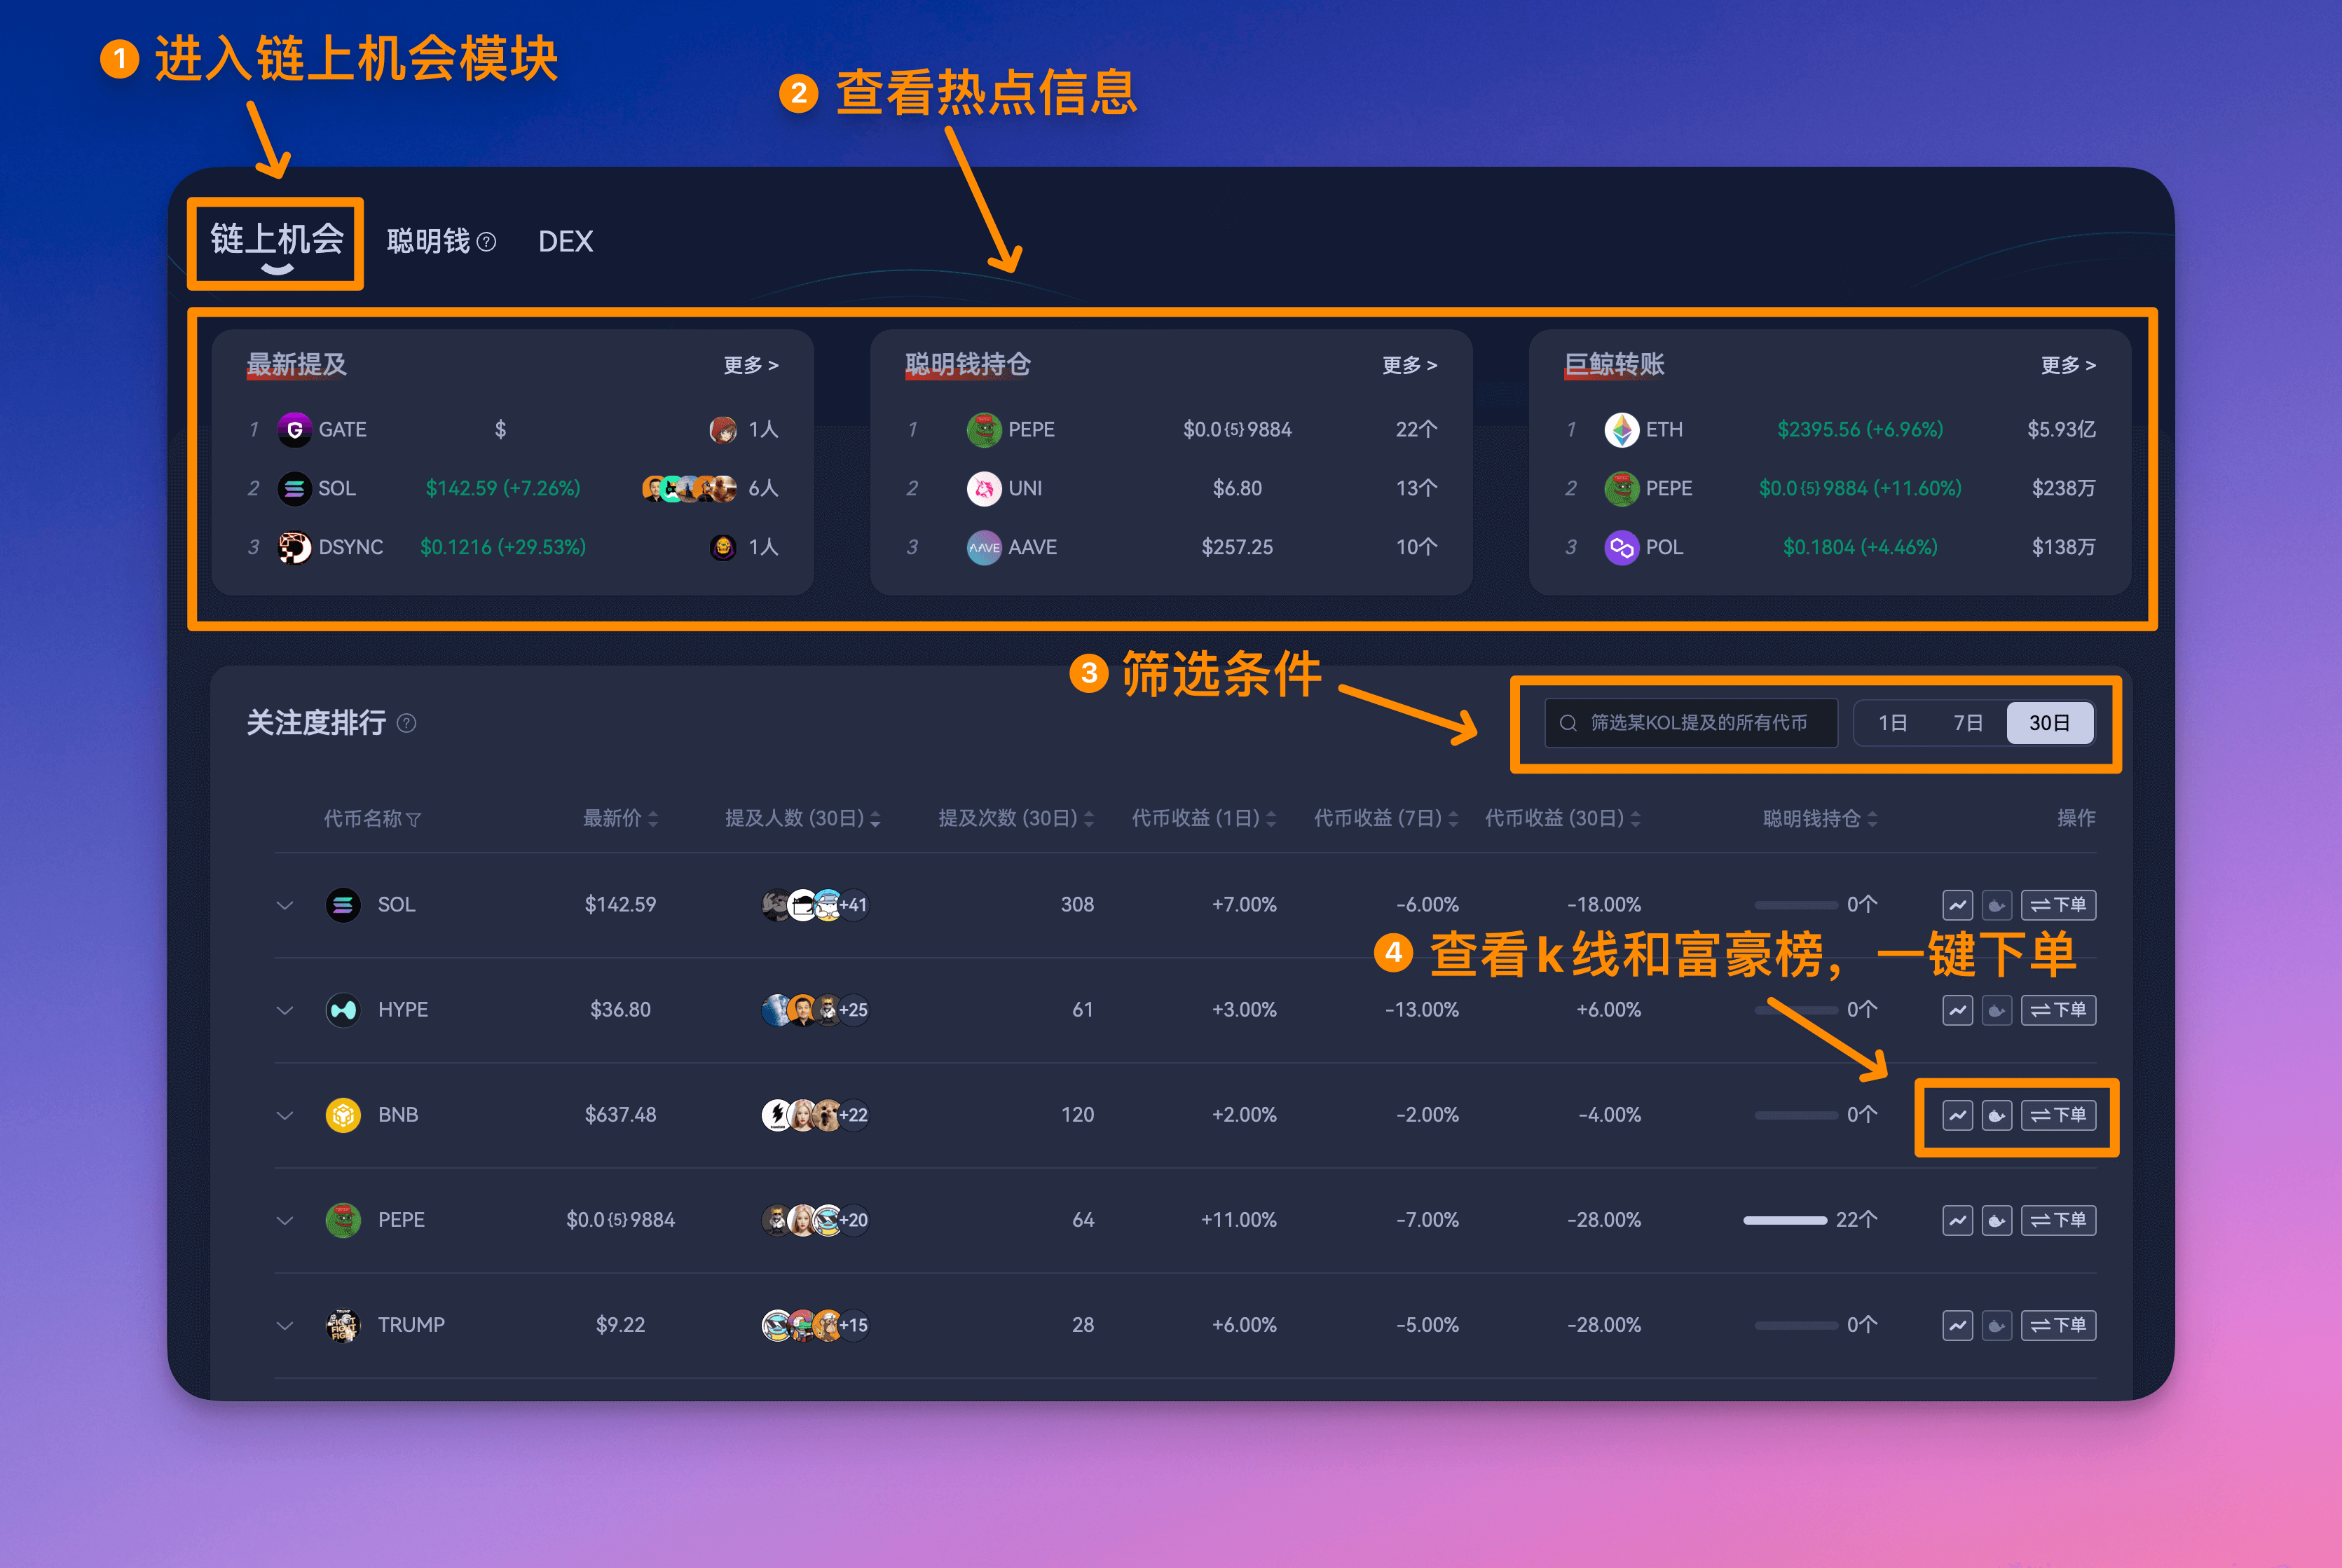Open K-line chart icon in BNB row
Viewport: 2342px width, 1568px height.
(x=1957, y=1115)
